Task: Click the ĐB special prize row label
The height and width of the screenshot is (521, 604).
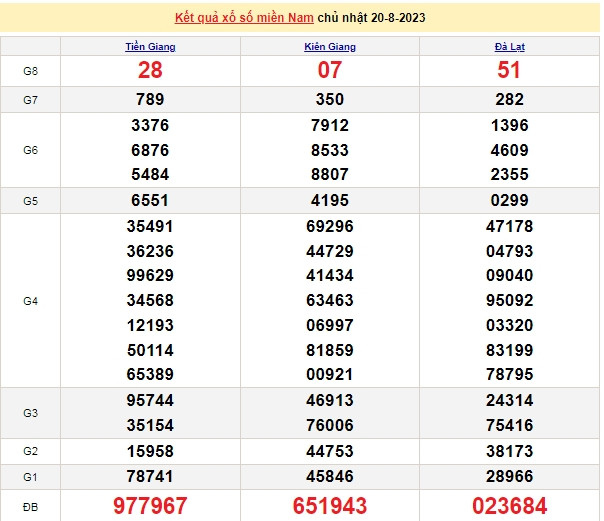Action: pyautogui.click(x=30, y=504)
